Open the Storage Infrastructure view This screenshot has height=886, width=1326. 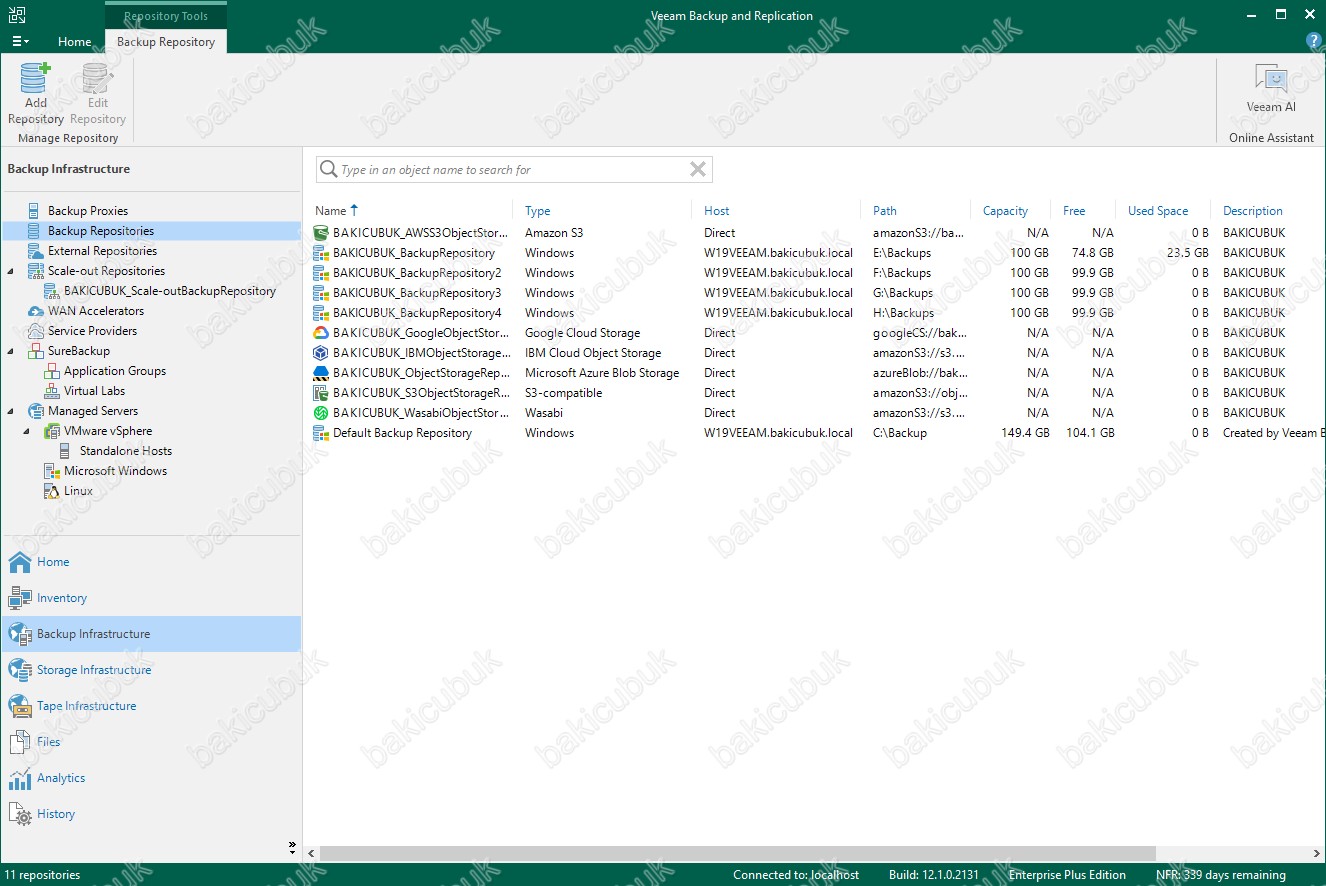151,670
